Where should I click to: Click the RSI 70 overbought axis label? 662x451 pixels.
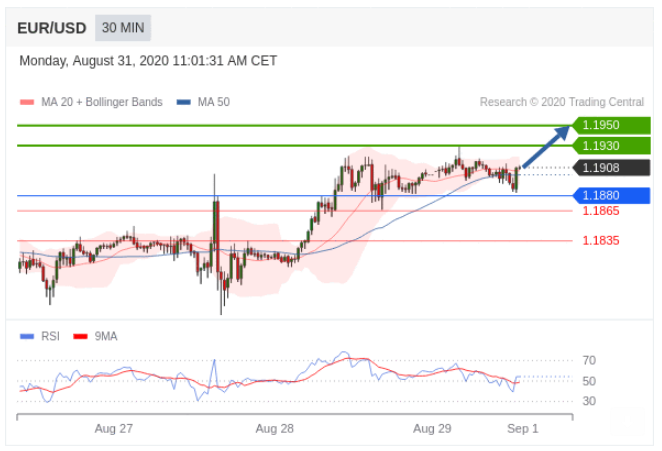pyautogui.click(x=589, y=360)
